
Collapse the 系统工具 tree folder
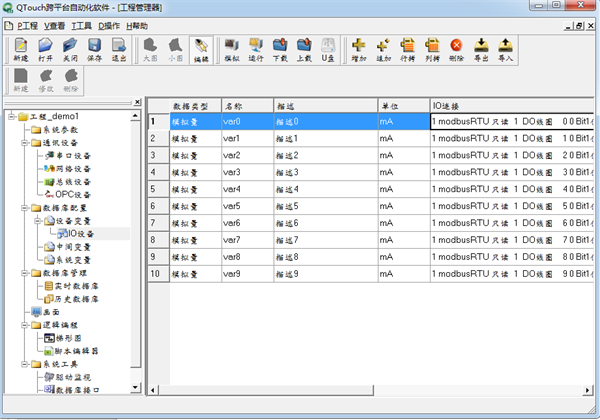point(22,364)
